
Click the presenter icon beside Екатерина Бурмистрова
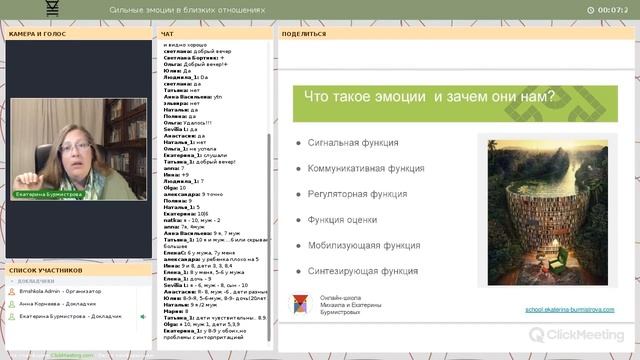coord(12,317)
